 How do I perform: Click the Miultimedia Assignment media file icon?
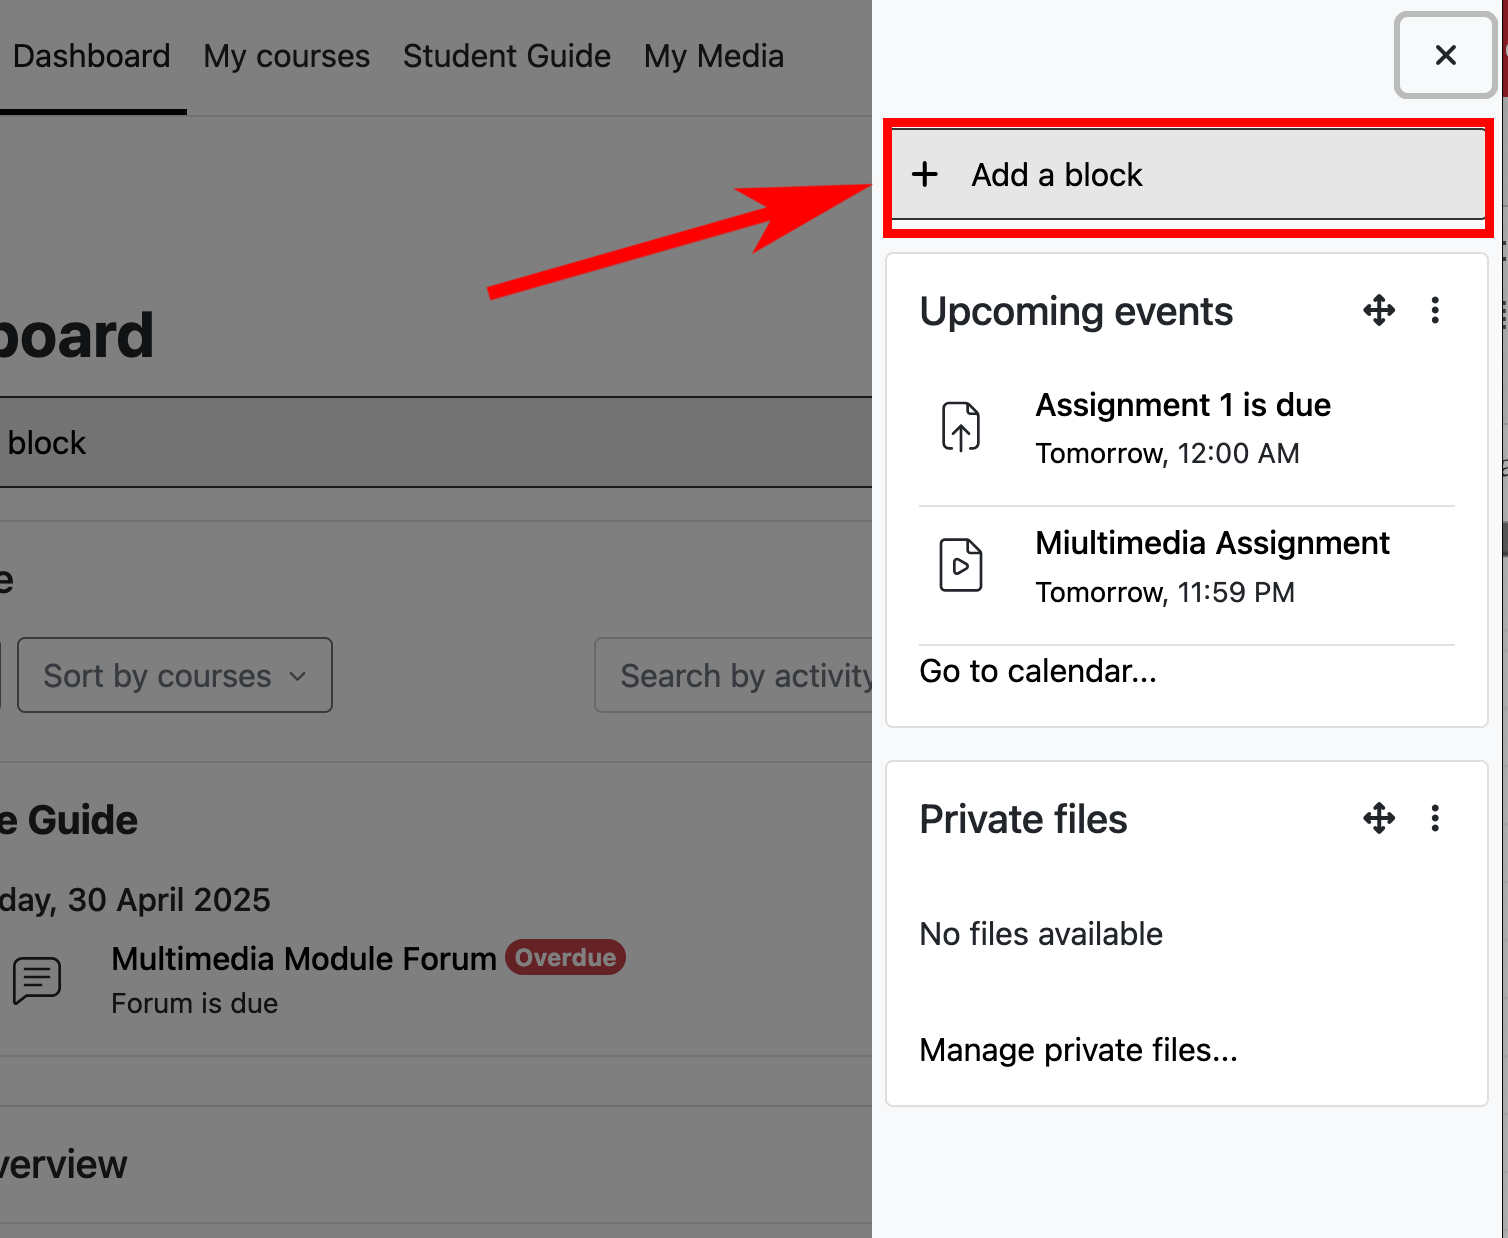pos(961,565)
